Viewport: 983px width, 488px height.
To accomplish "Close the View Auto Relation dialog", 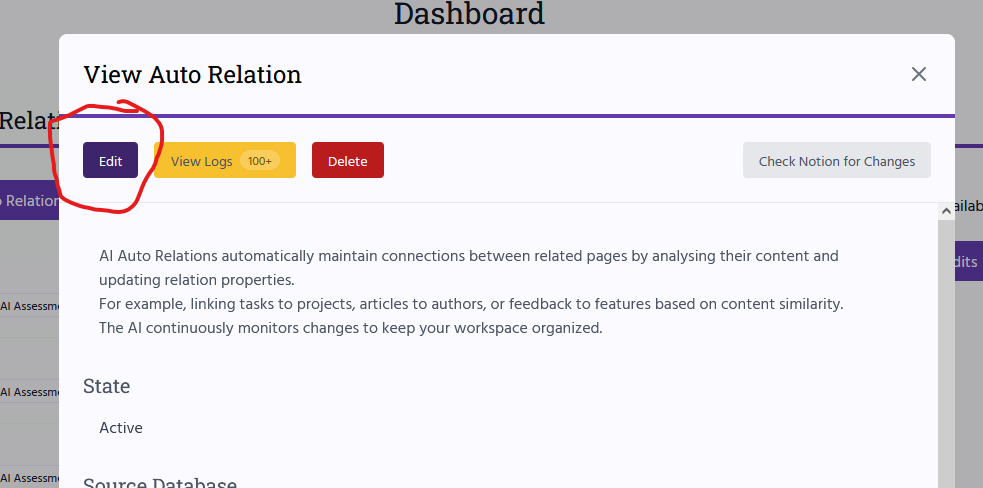I will [919, 74].
